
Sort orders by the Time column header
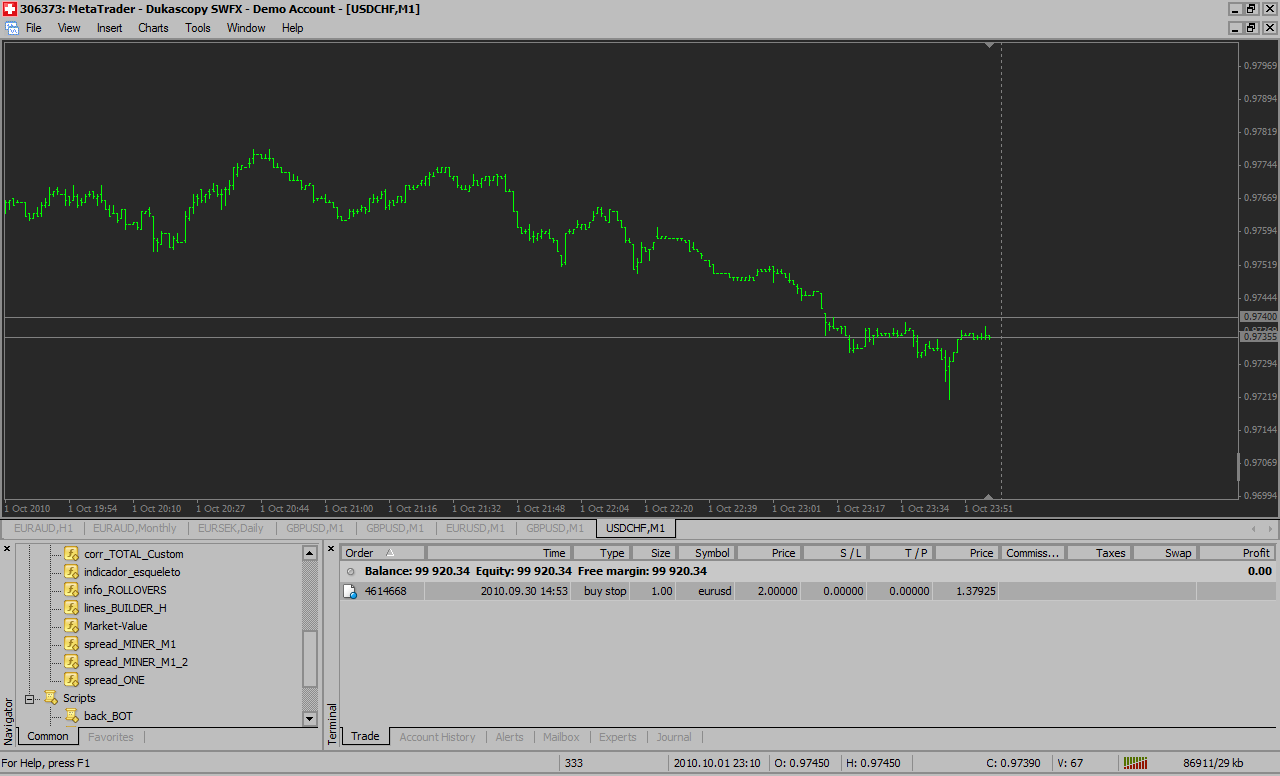pos(498,553)
